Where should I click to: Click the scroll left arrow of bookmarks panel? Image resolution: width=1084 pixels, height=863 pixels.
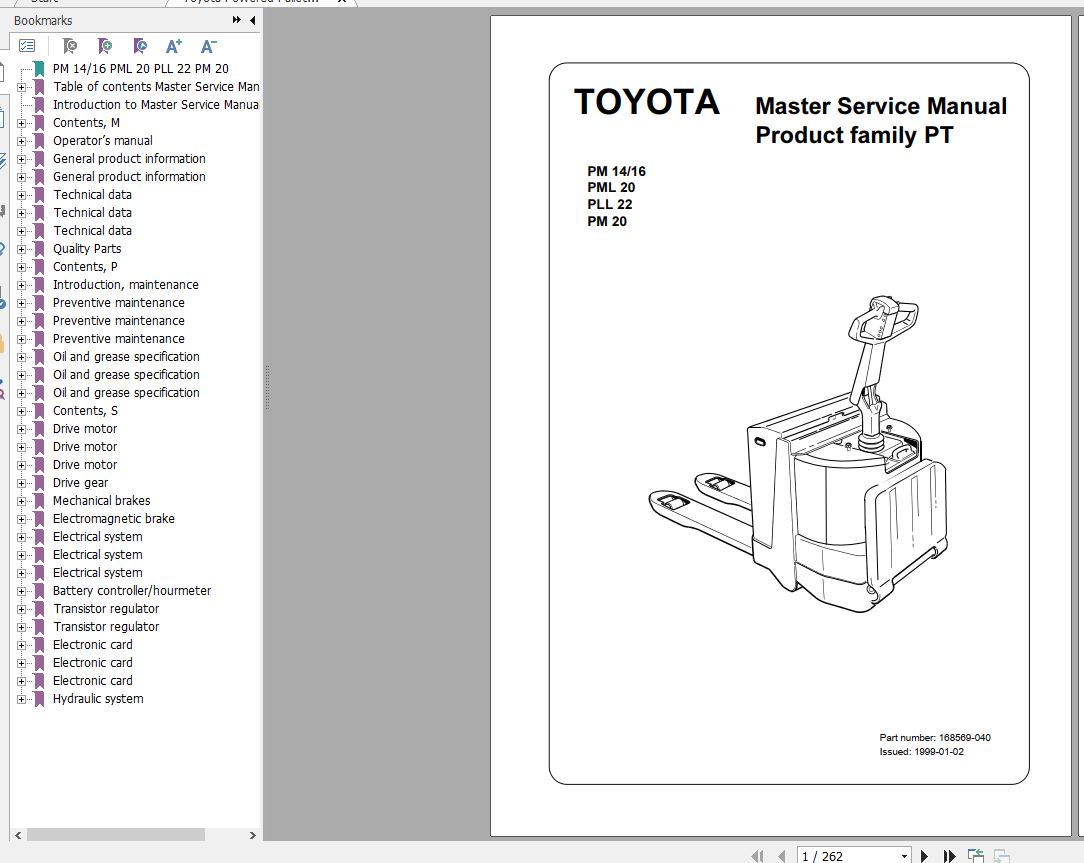[x=18, y=835]
